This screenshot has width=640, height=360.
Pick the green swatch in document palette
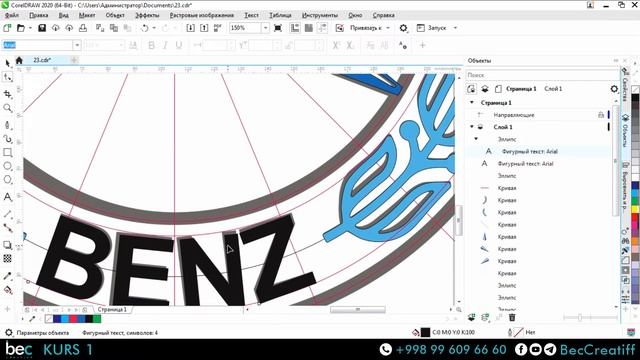(97, 319)
